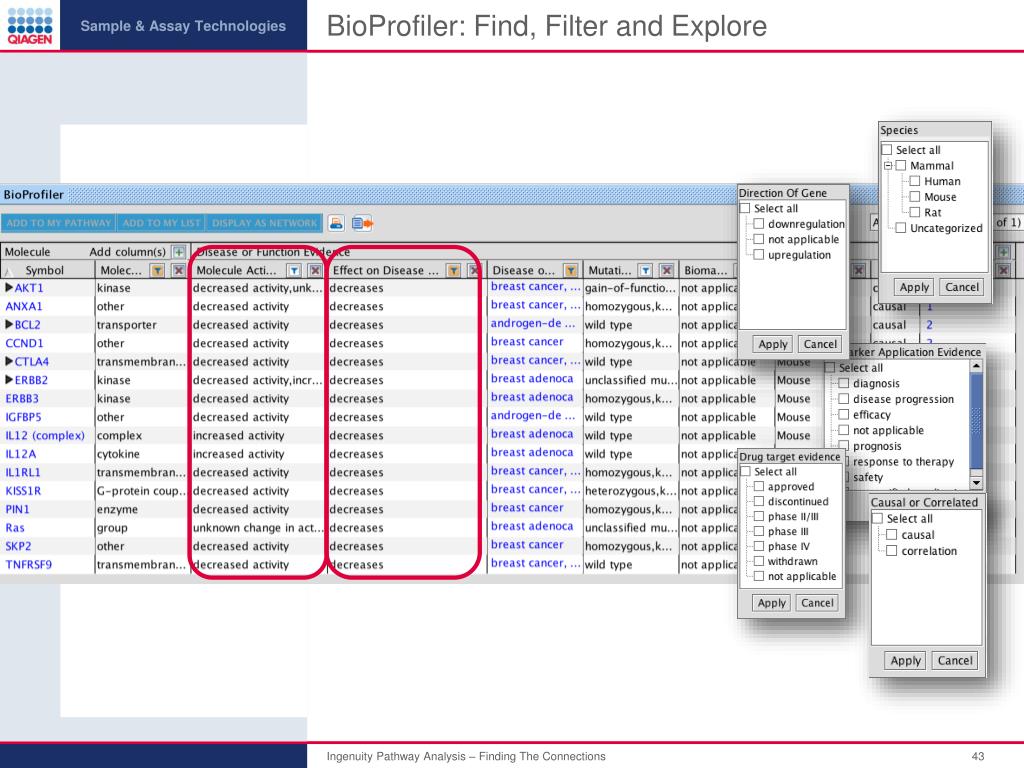This screenshot has height=768, width=1024.
Task: Open the filter icon on Mutati... column
Action: tap(645, 270)
